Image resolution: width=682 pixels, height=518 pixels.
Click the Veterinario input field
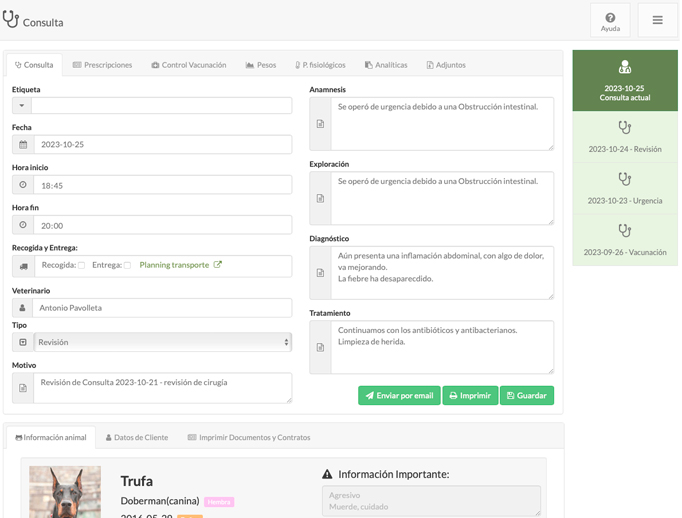coord(162,308)
